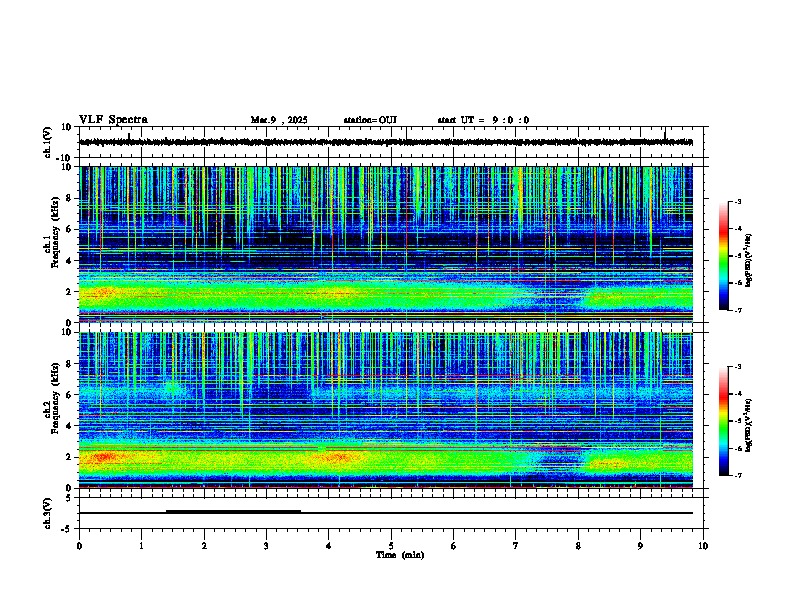Click the ch.2 color scale bar
792x612 pixels.
(x=724, y=421)
